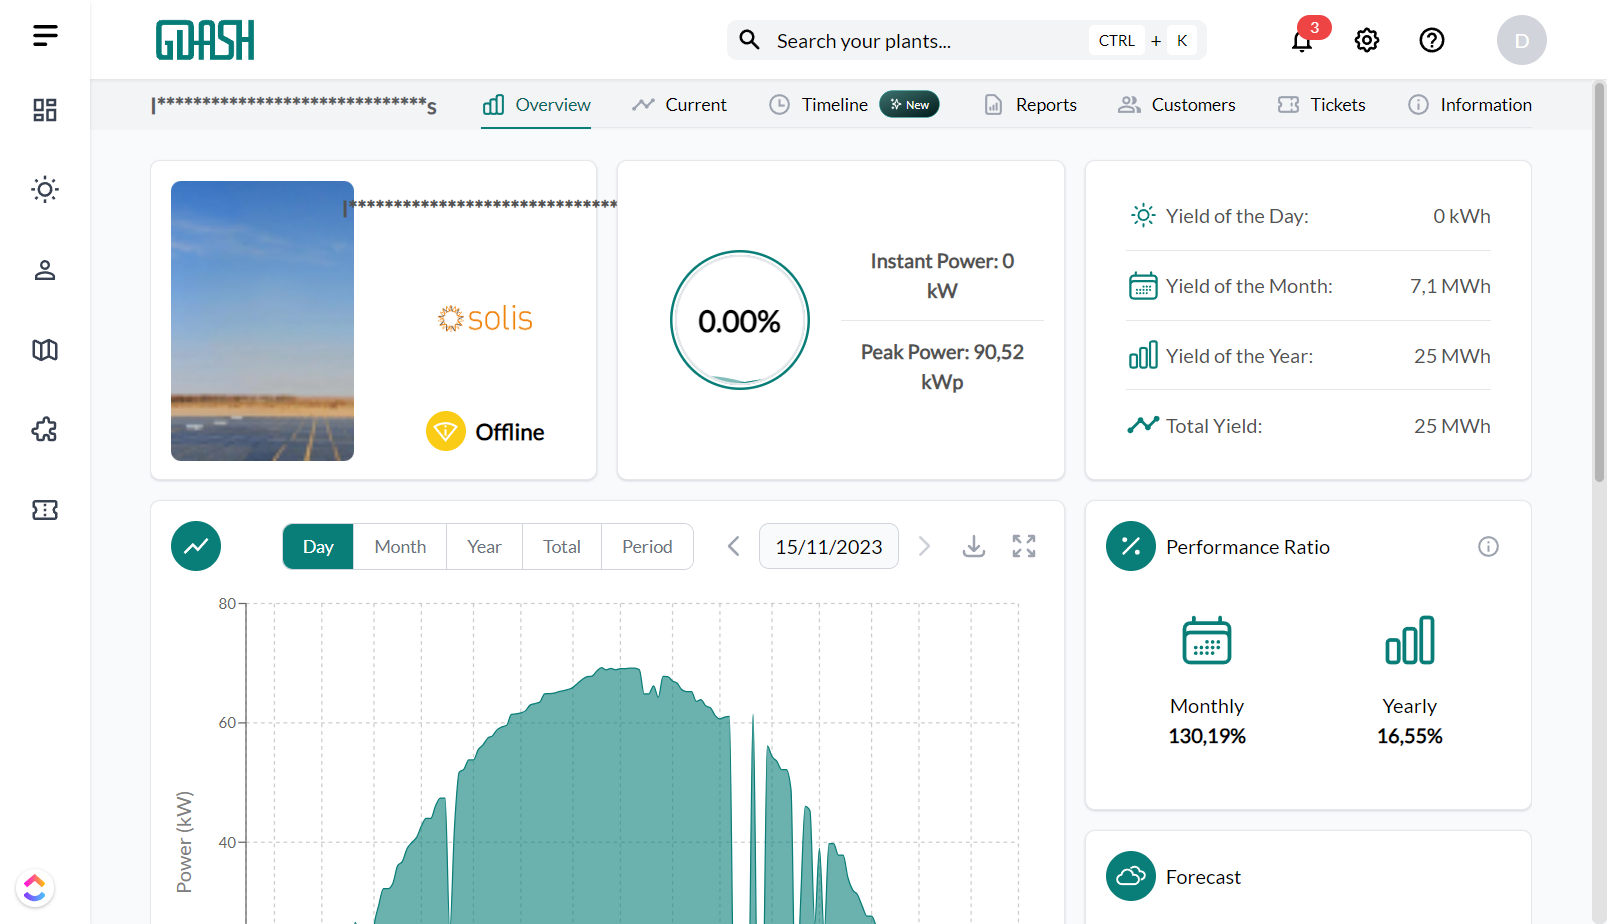
Task: Open the ClickUp floating widget
Action: coord(35,888)
